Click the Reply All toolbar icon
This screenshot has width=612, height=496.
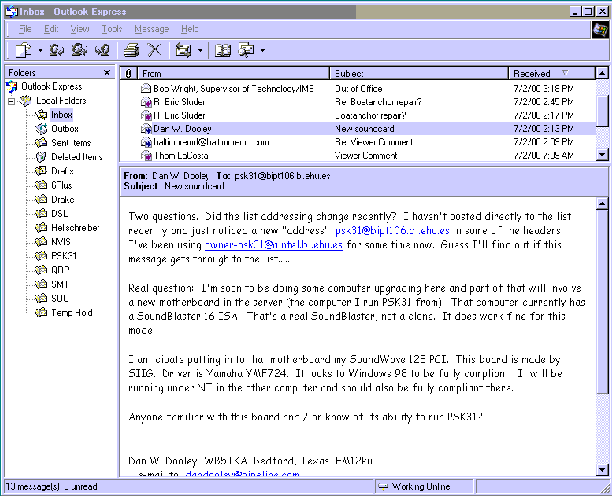click(79, 50)
